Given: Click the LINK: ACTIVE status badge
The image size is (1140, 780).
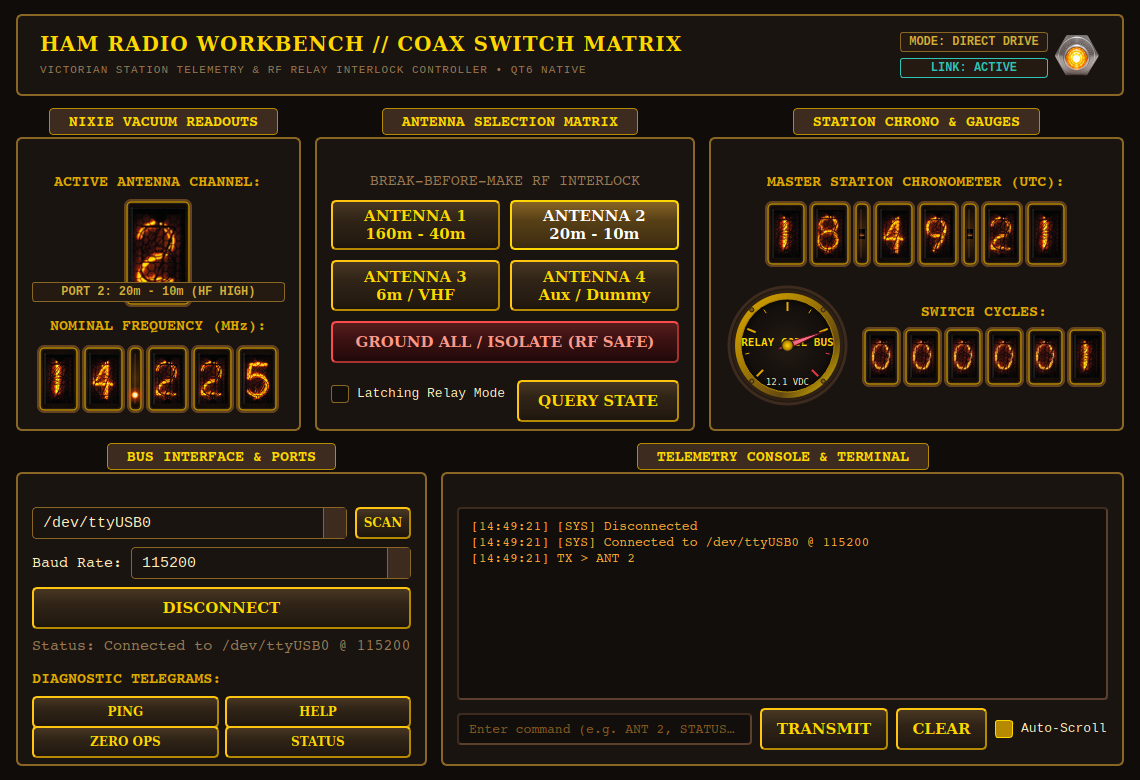Looking at the screenshot, I should pos(974,67).
